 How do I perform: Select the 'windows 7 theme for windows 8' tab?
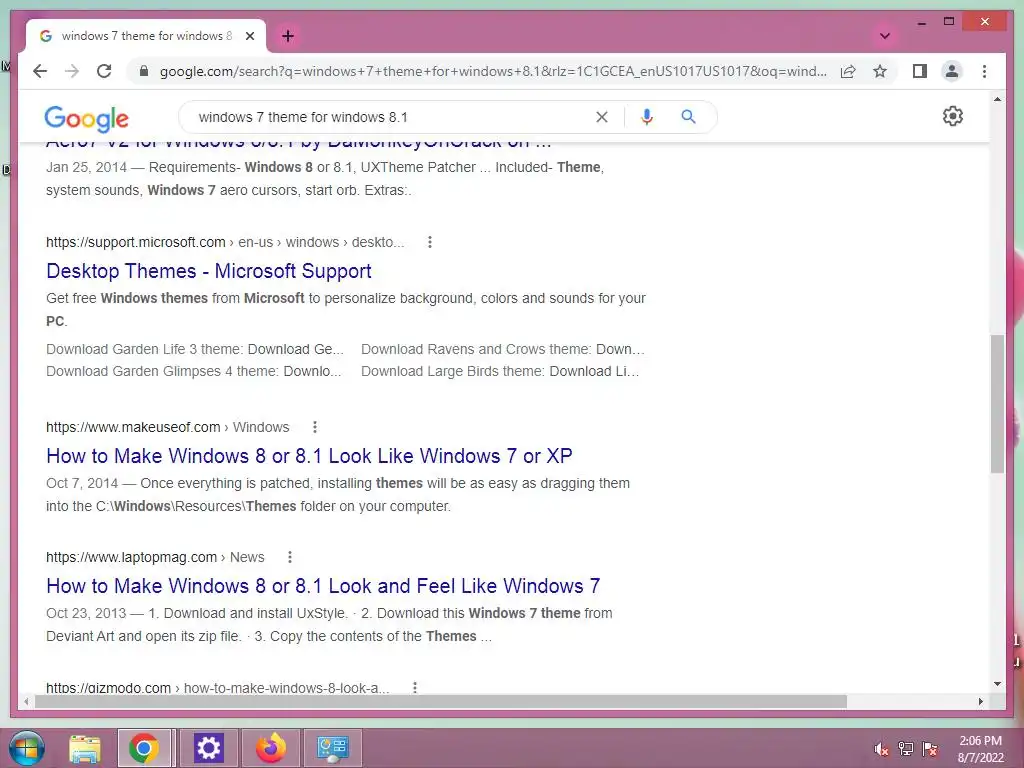pos(146,36)
